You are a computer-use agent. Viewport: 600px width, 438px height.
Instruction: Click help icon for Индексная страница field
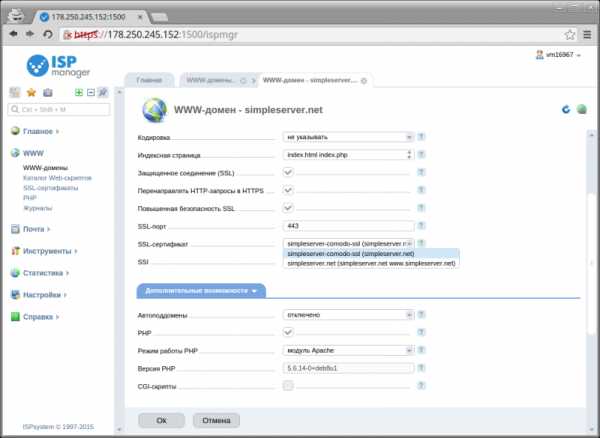click(x=421, y=155)
